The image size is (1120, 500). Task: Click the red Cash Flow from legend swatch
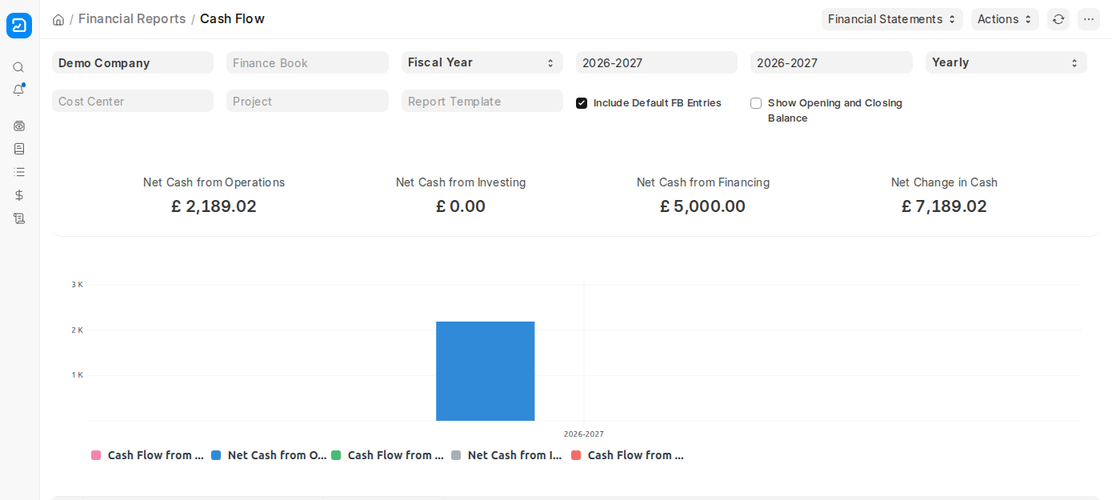(576, 455)
